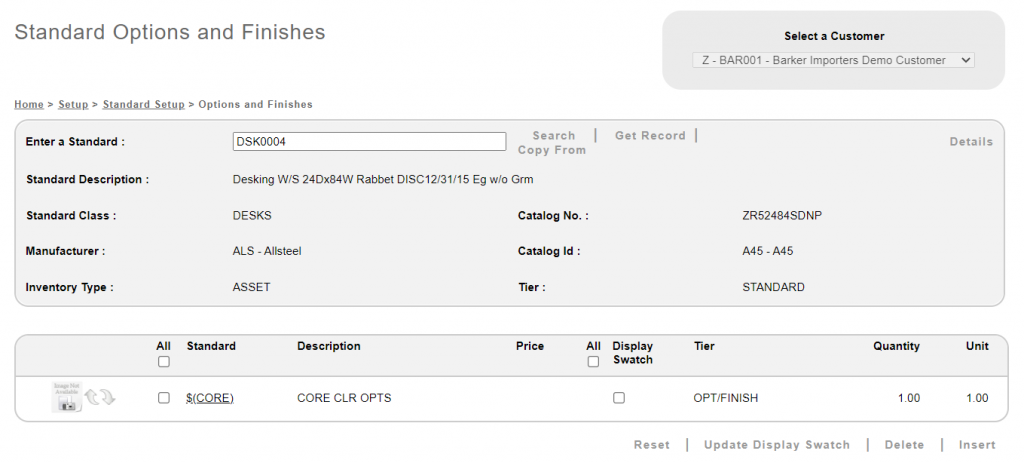Screen dimensions: 1024x463
Task: Open the Details link
Action: pos(971,142)
